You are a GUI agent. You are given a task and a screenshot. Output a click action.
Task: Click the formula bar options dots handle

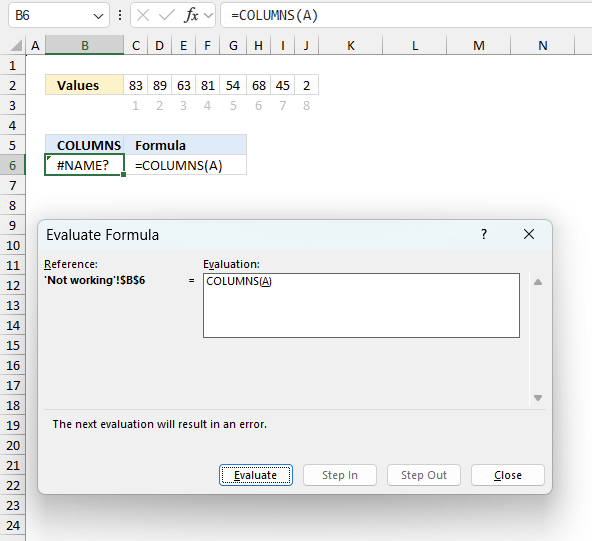pyautogui.click(x=120, y=15)
